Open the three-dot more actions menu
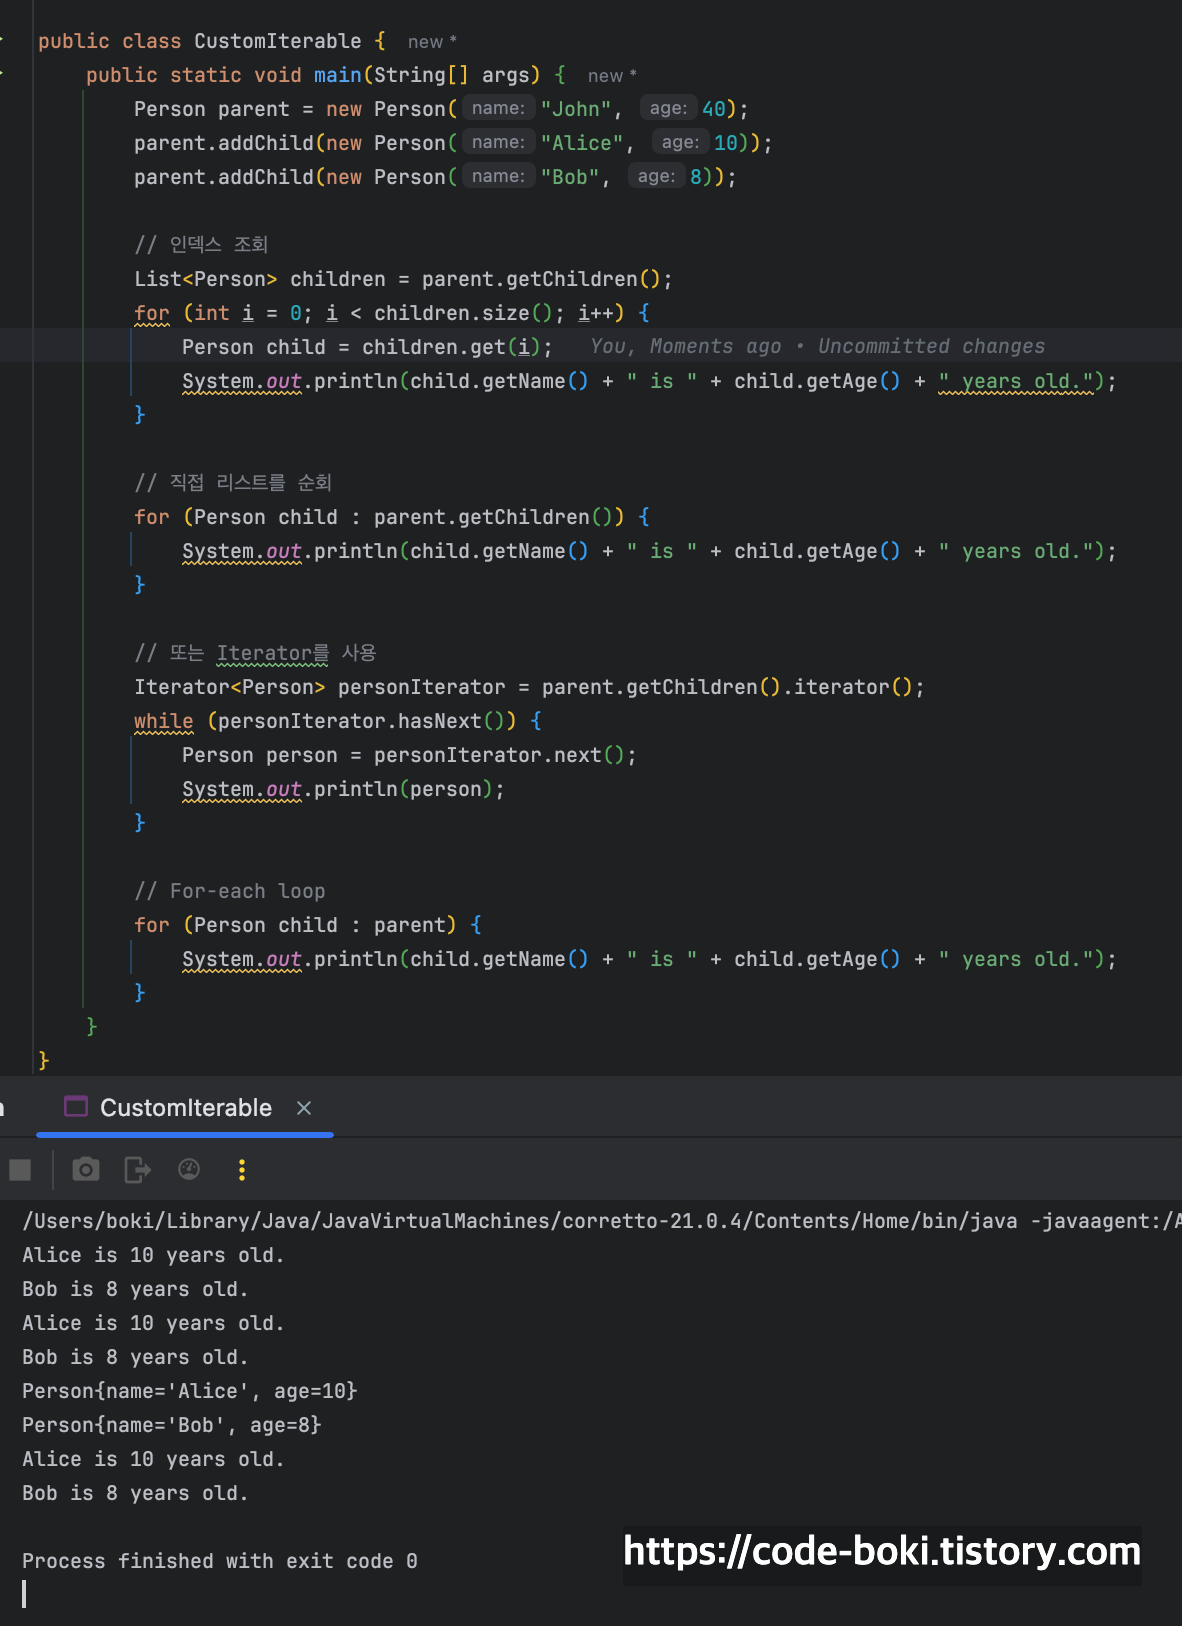The image size is (1182, 1626). click(x=241, y=1170)
